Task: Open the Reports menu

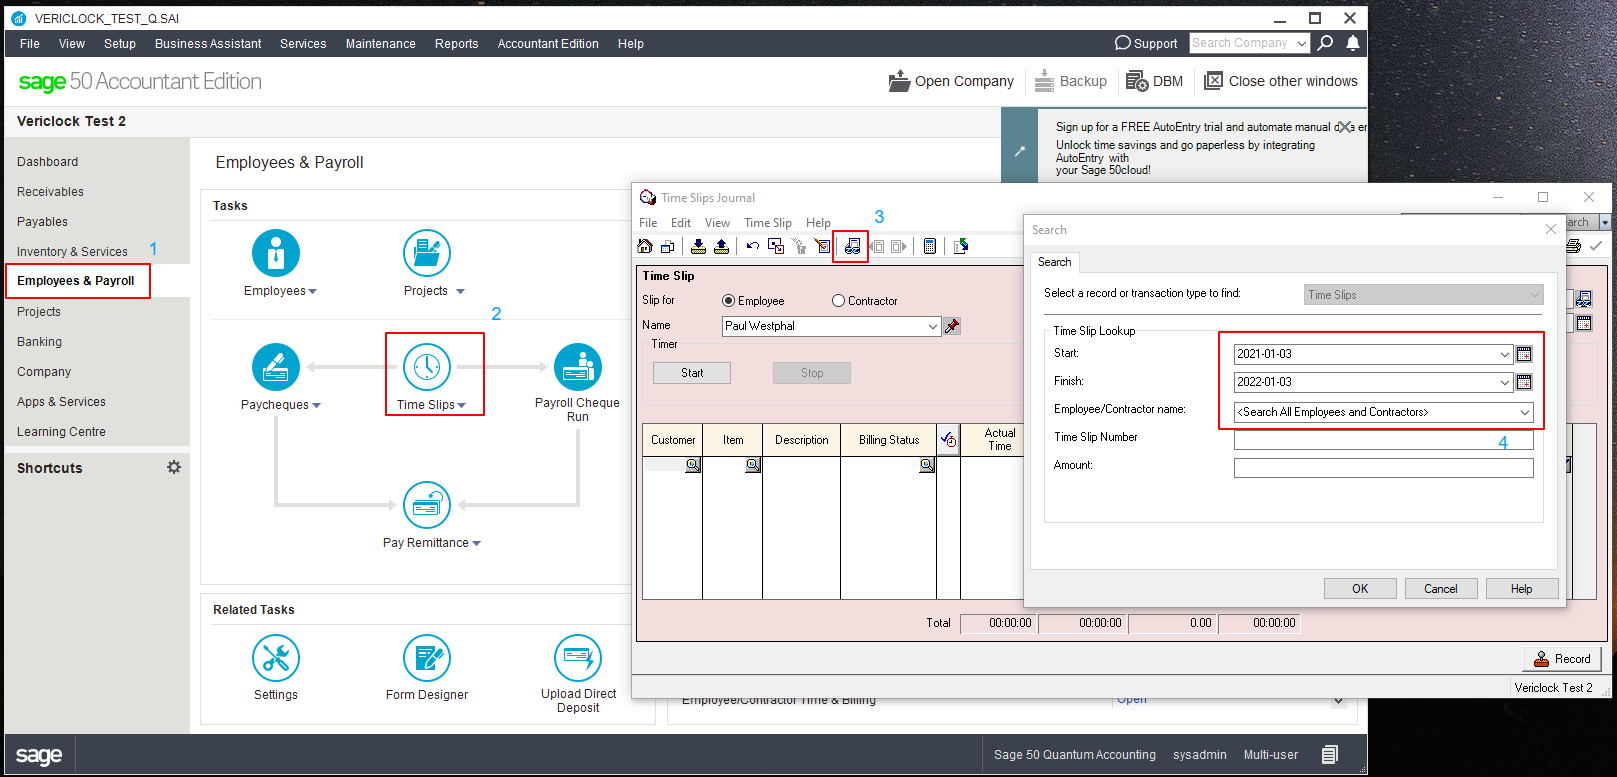Action: click(456, 44)
